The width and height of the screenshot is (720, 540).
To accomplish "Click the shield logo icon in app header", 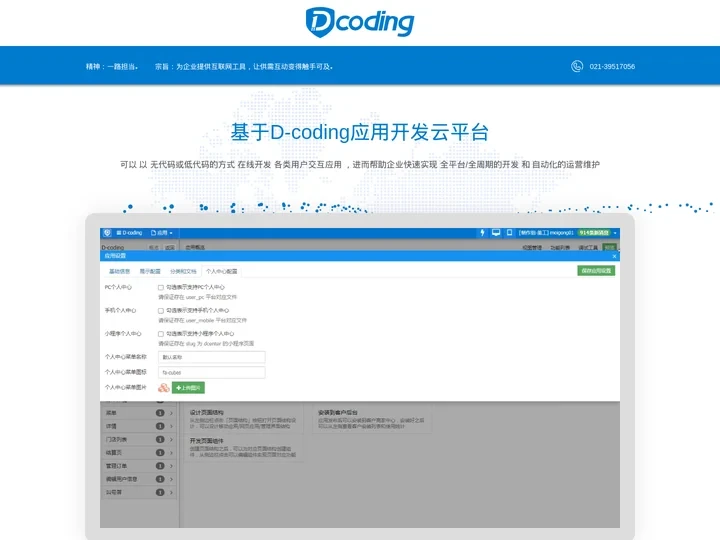I will pos(107,233).
